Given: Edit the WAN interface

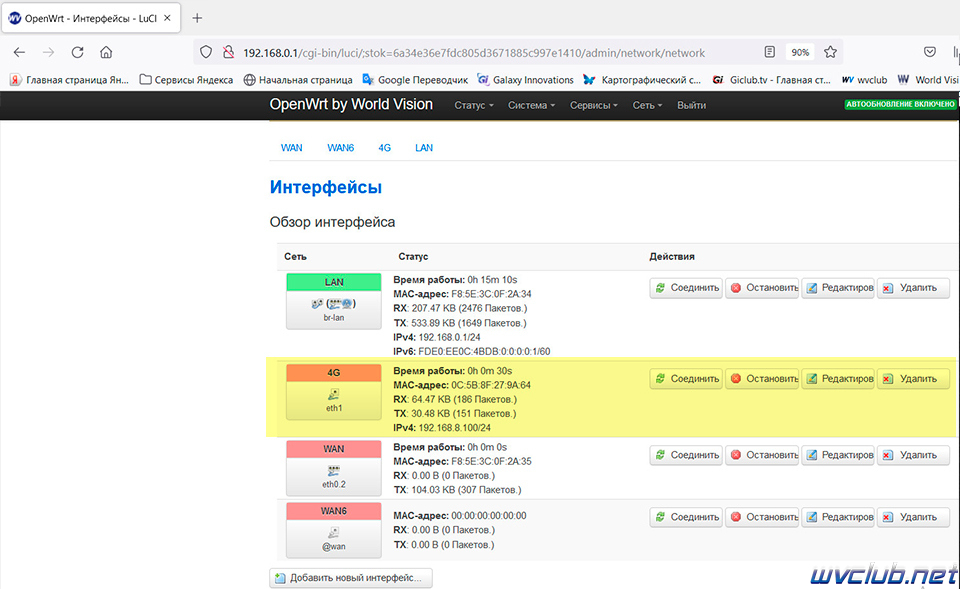Looking at the screenshot, I should point(838,455).
